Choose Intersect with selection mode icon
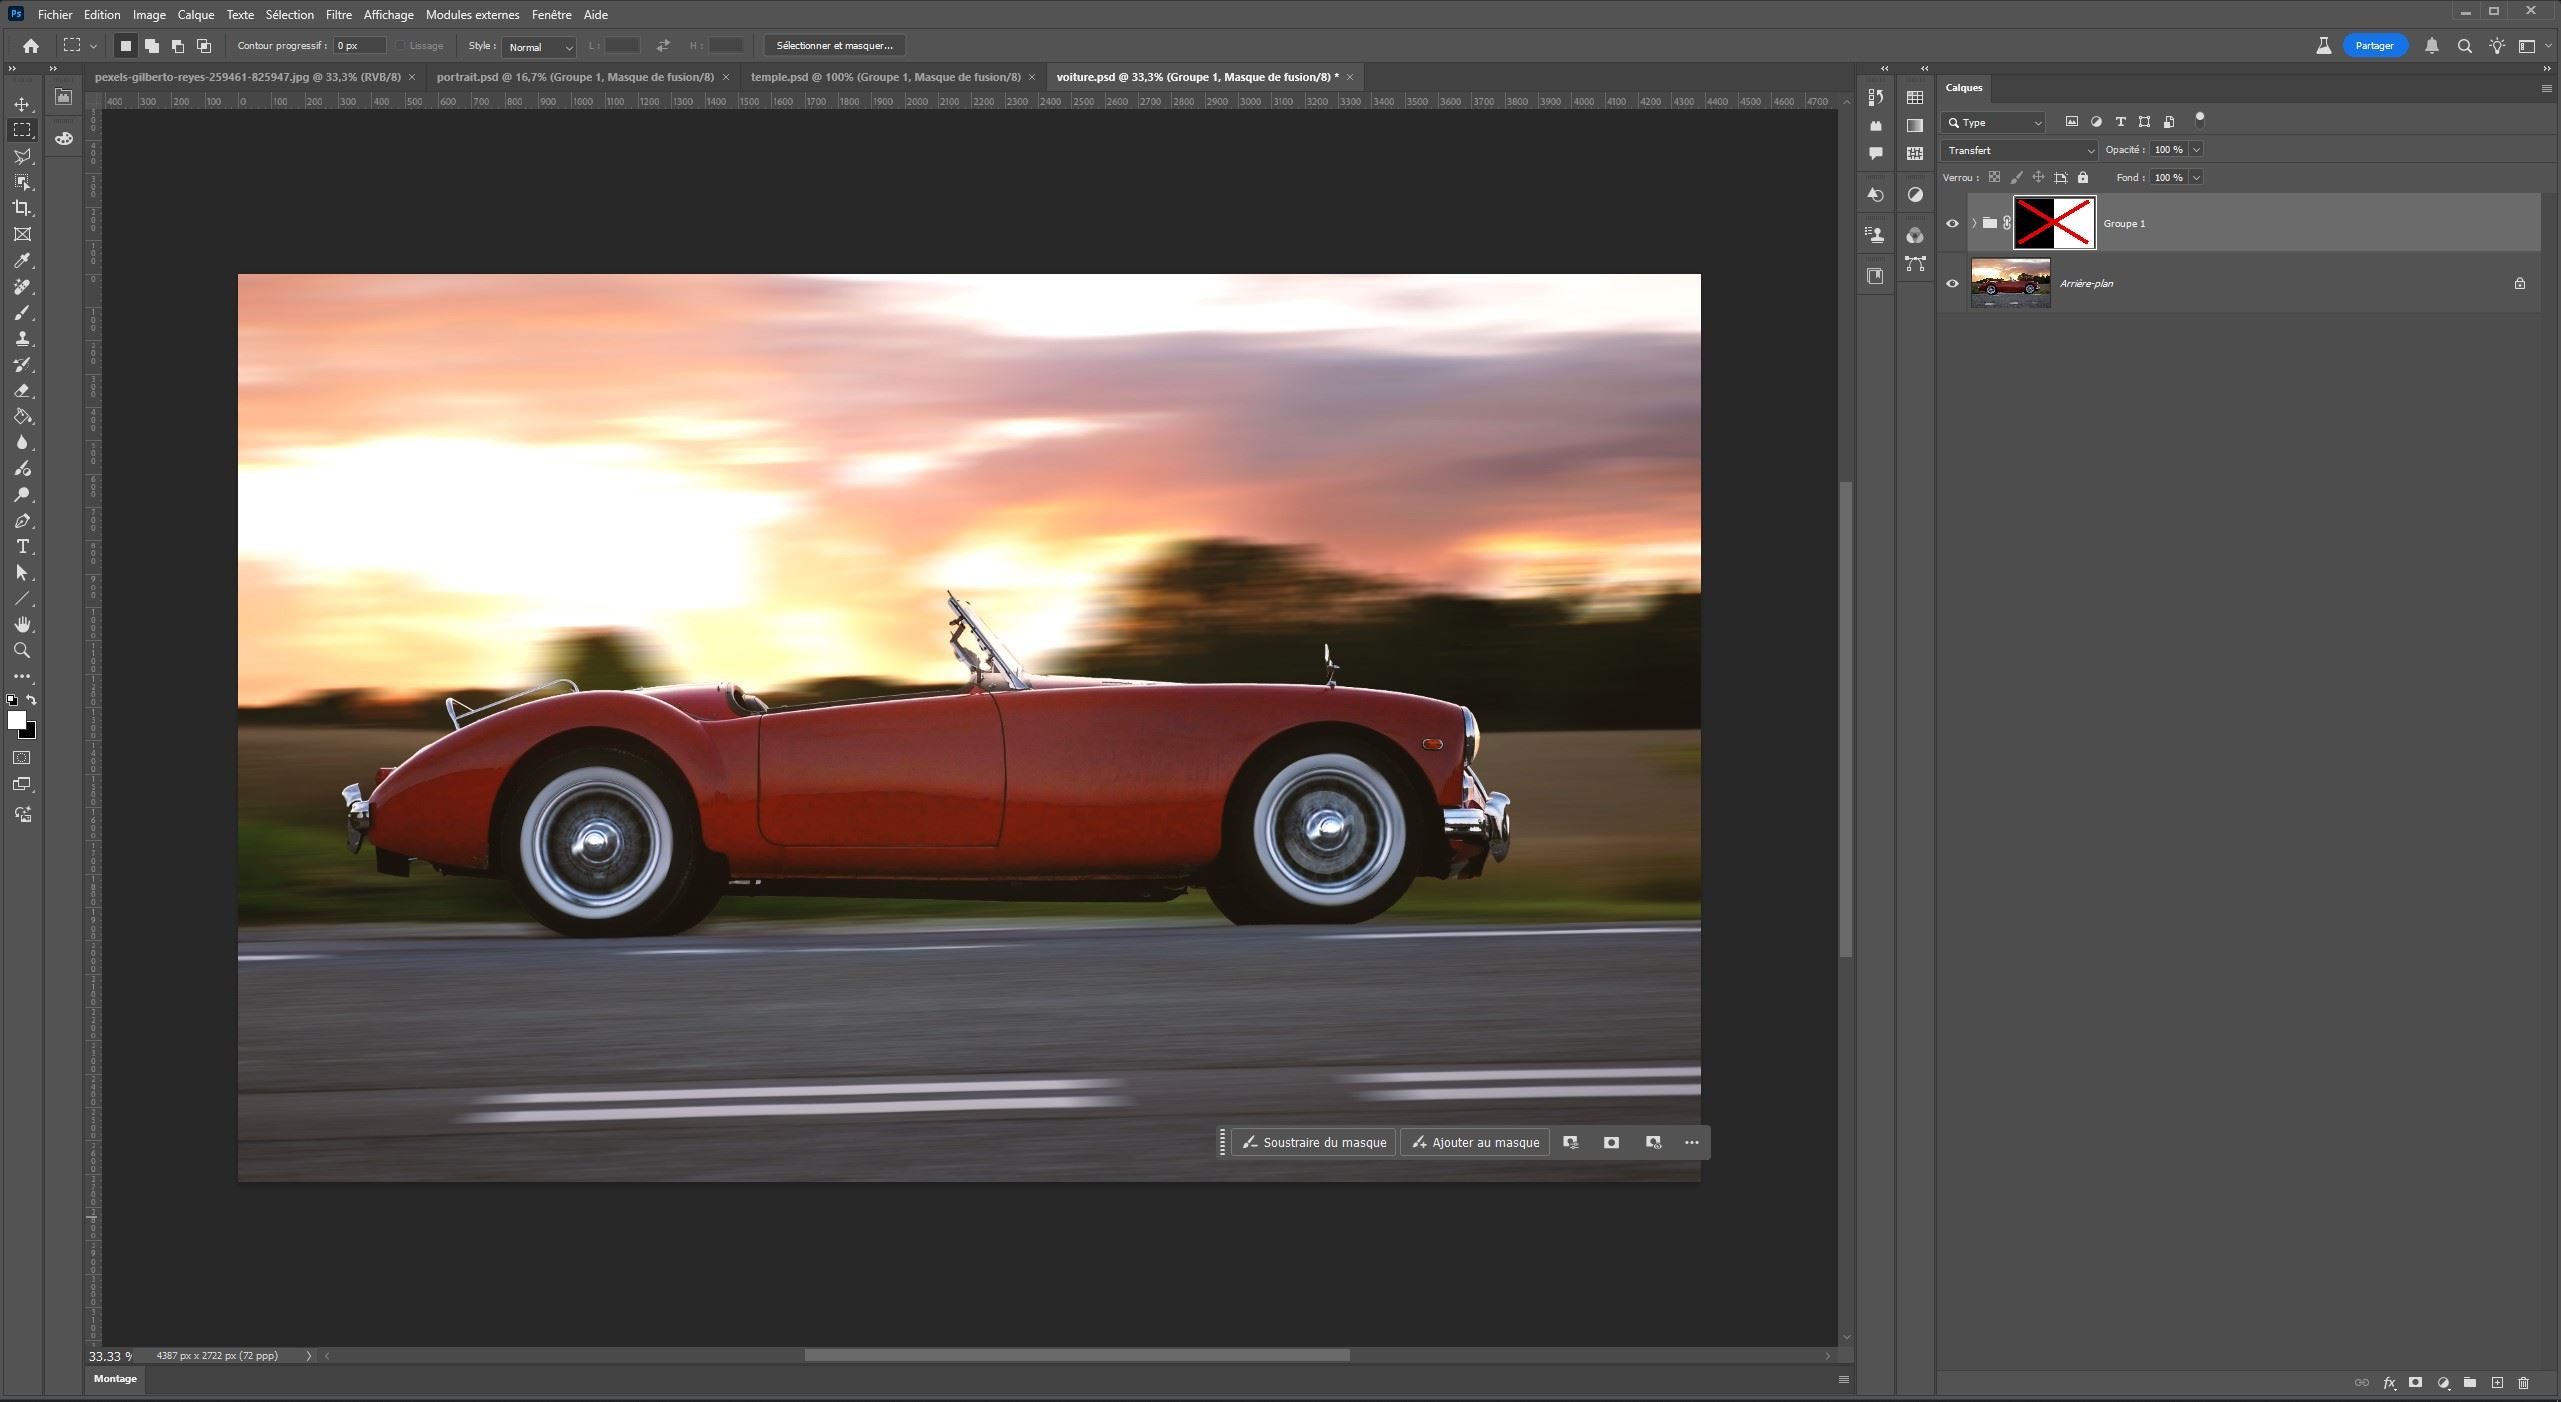 coord(204,45)
